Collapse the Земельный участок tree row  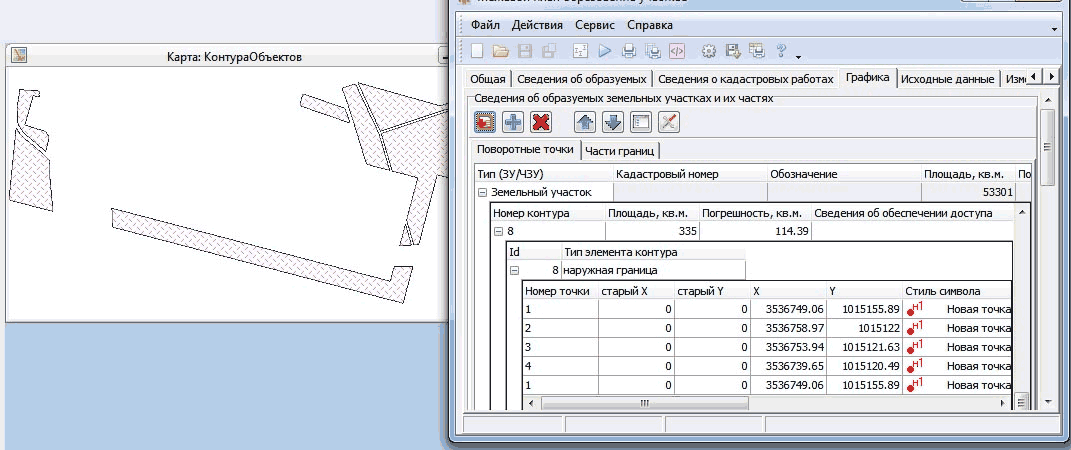point(483,192)
